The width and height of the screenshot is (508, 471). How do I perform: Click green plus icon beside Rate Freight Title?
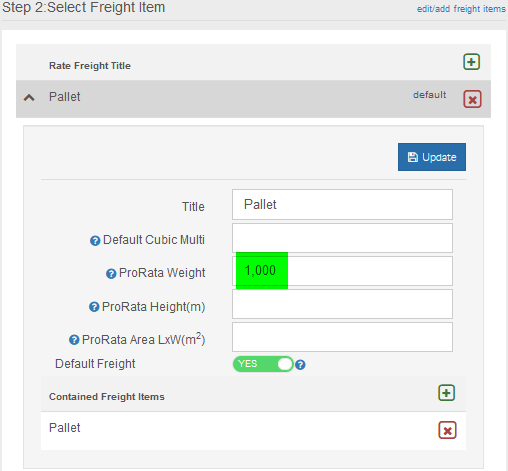click(x=471, y=62)
